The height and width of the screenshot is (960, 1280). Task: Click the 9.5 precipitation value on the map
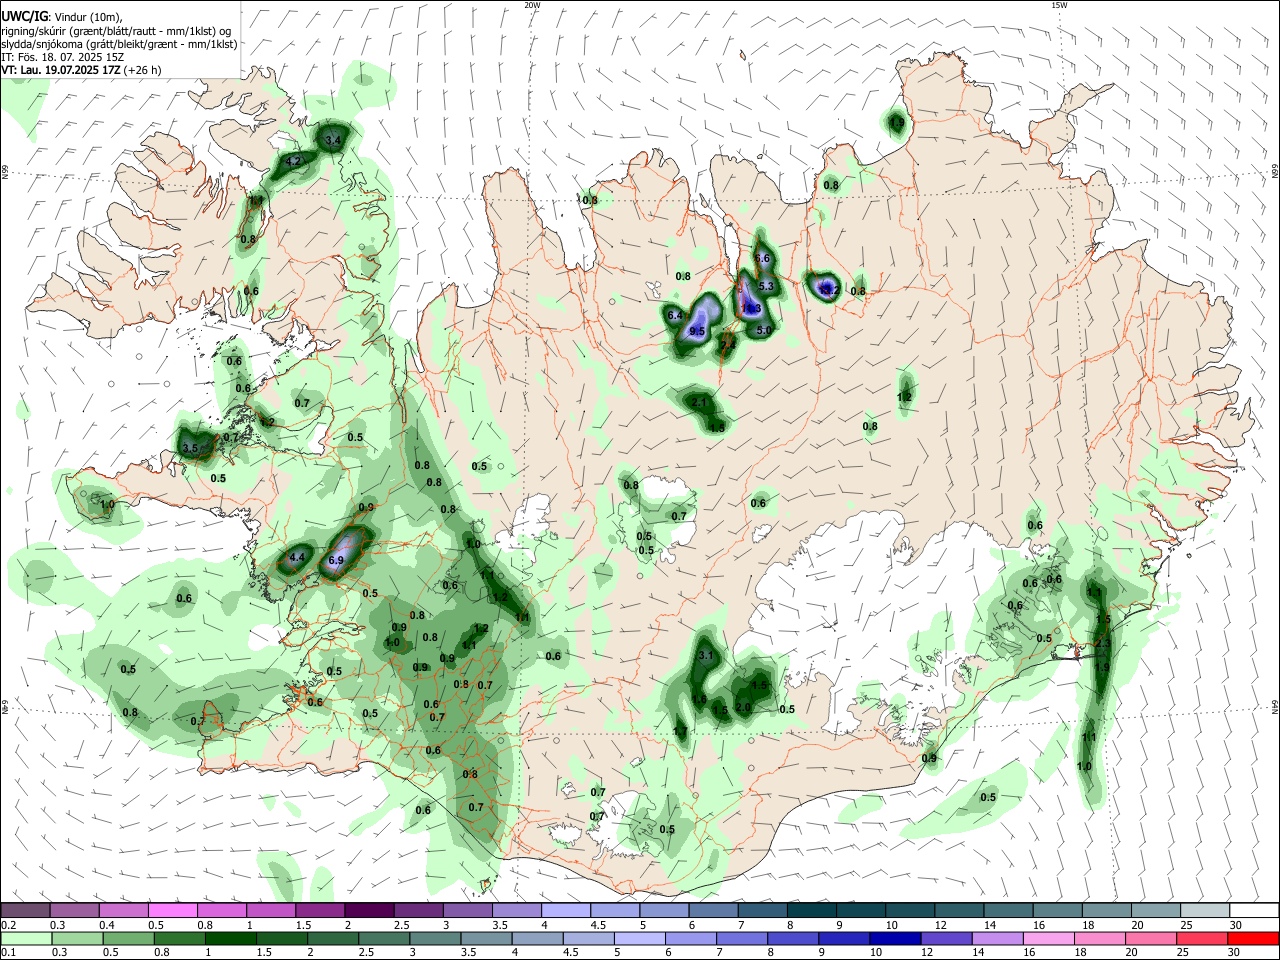pos(697,331)
